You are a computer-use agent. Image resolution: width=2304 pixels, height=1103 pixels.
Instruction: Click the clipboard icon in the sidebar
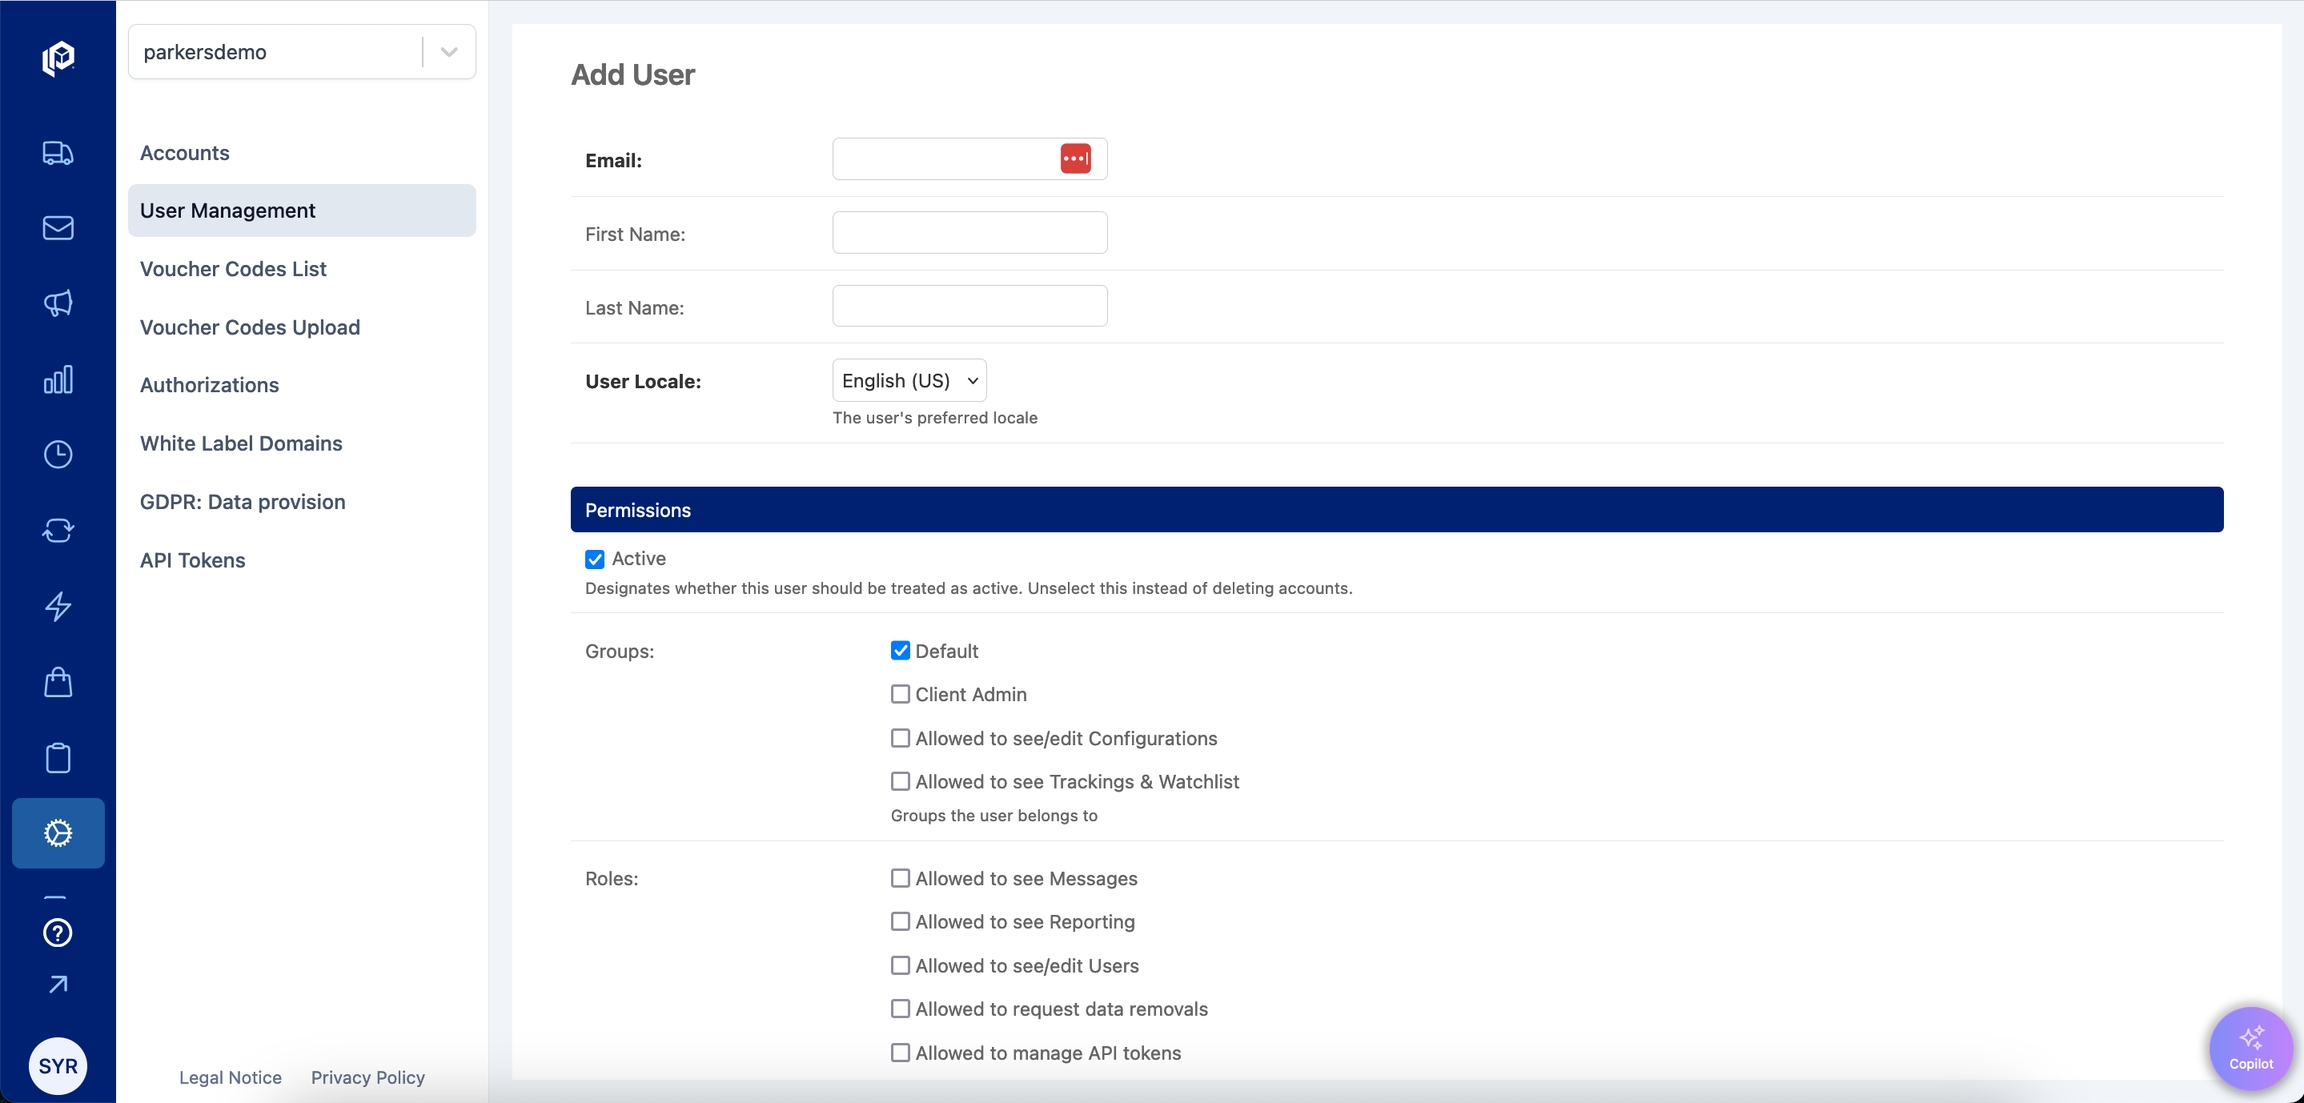coord(58,758)
